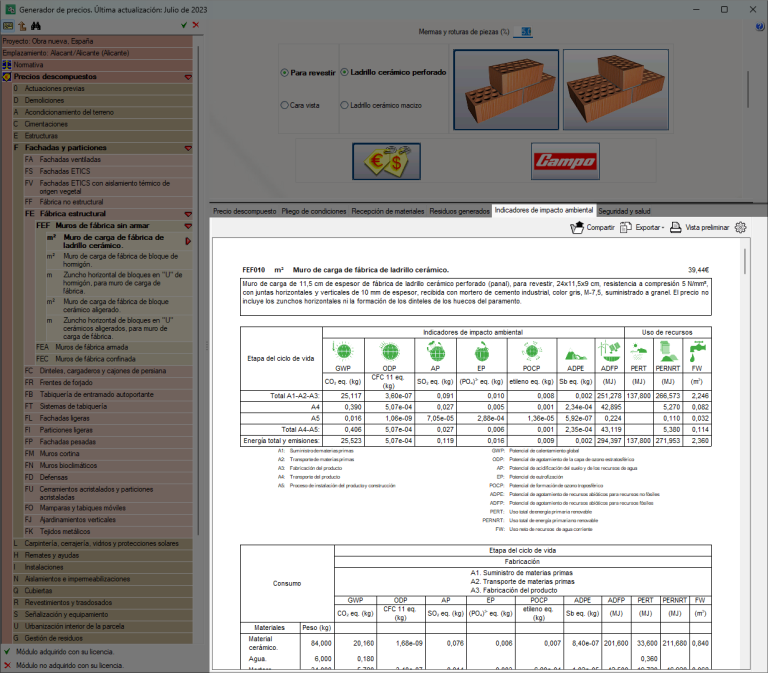
Task: Click the Mermas y roturas percentage field
Action: (526, 32)
